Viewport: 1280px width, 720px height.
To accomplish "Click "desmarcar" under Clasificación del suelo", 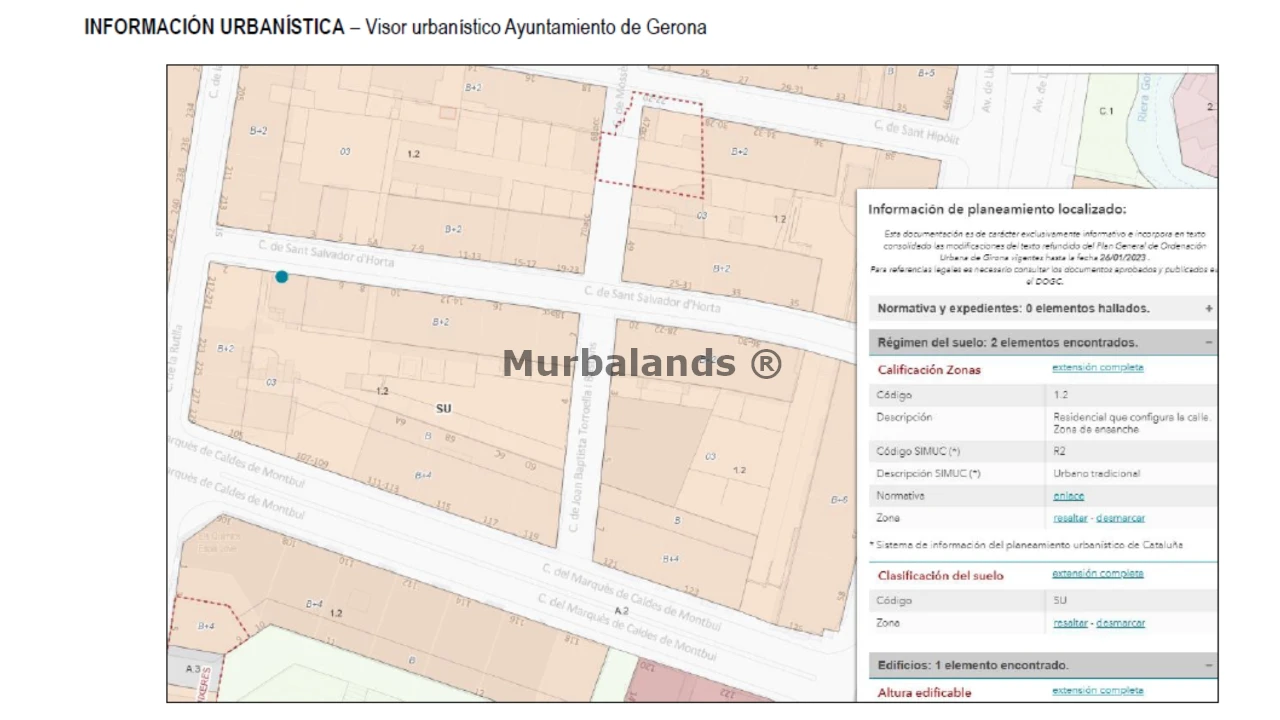I will pos(1120,623).
